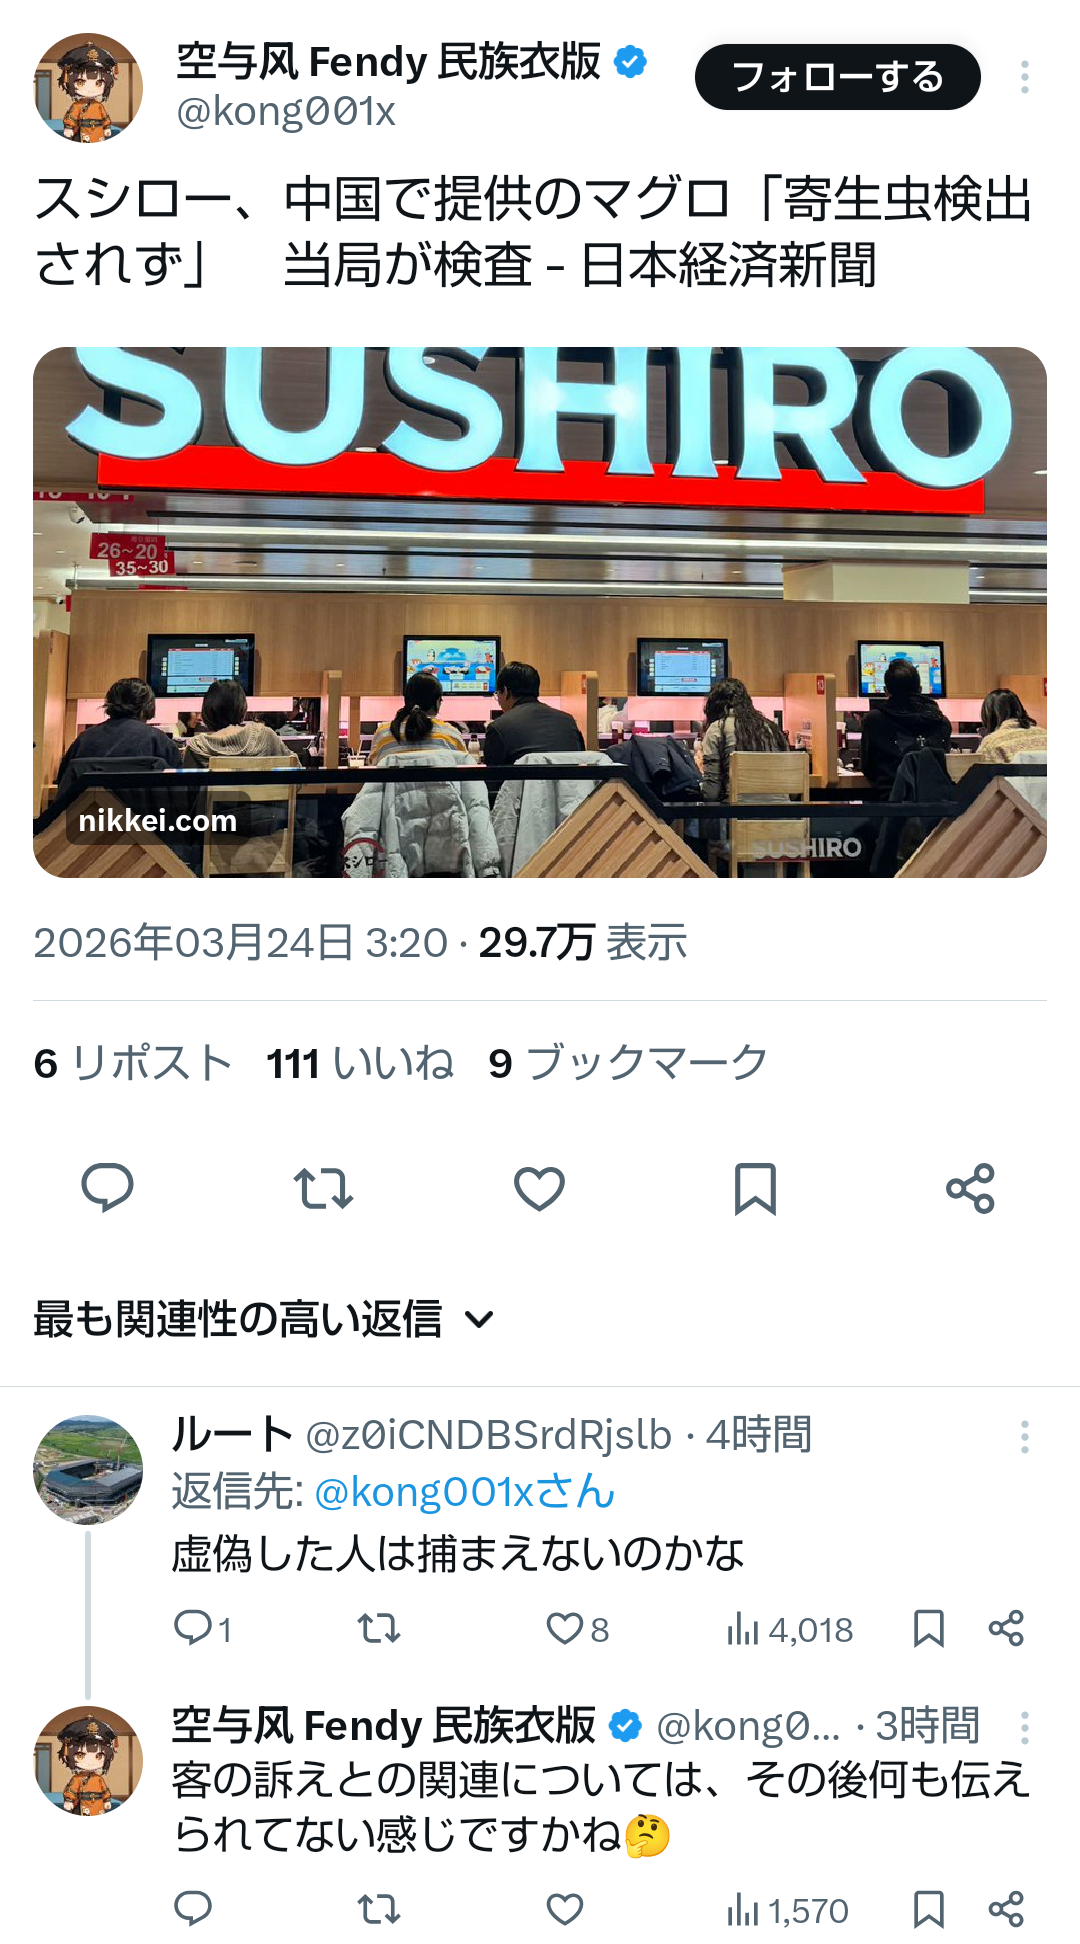This screenshot has height=1944, width=1080.
Task: Open three-dot menu on Fendy's 3時間 reply
Action: [x=1025, y=1727]
